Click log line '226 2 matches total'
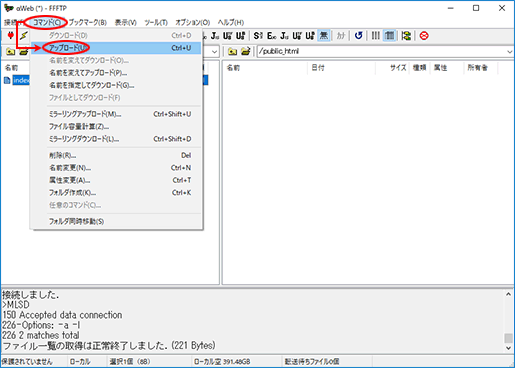Viewport: 515px width, 368px height. point(41,335)
